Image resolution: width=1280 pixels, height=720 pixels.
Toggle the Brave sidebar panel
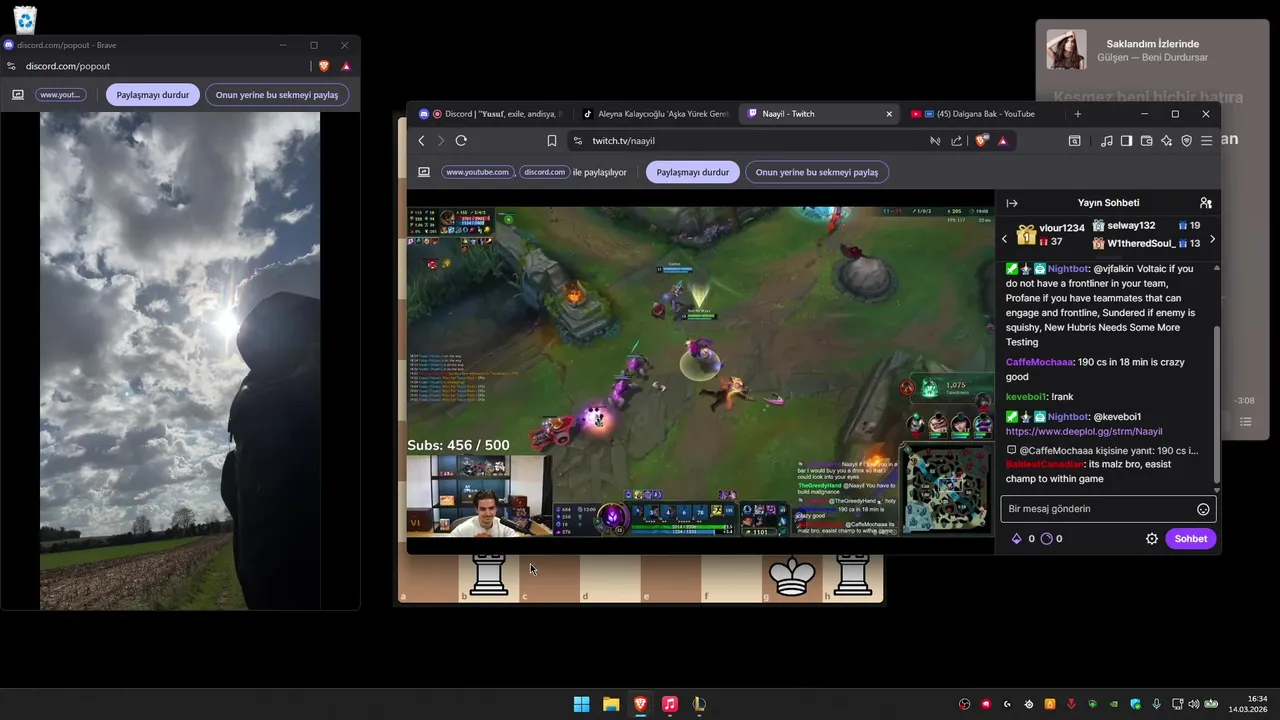[x=1126, y=141]
